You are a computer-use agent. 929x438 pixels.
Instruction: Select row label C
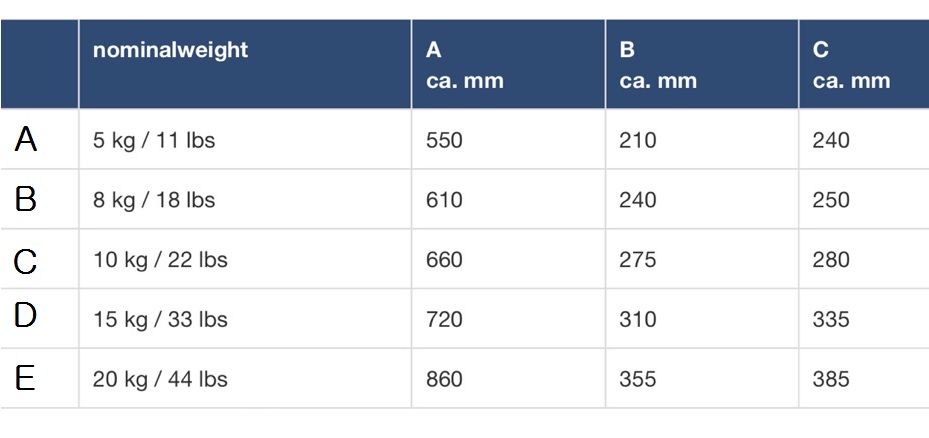(x=27, y=261)
